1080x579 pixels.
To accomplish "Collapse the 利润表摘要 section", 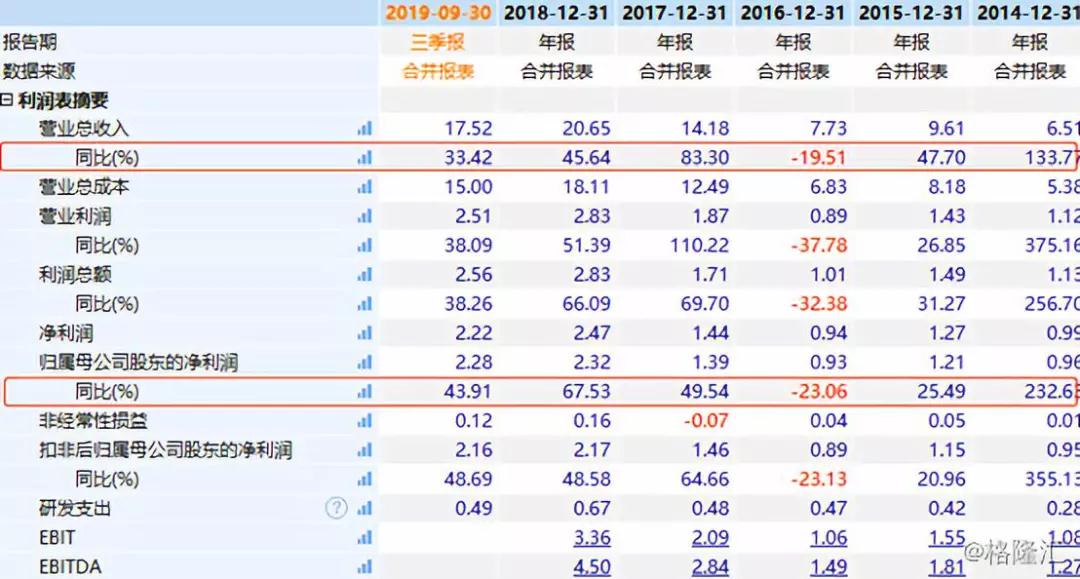I will (x=7, y=100).
